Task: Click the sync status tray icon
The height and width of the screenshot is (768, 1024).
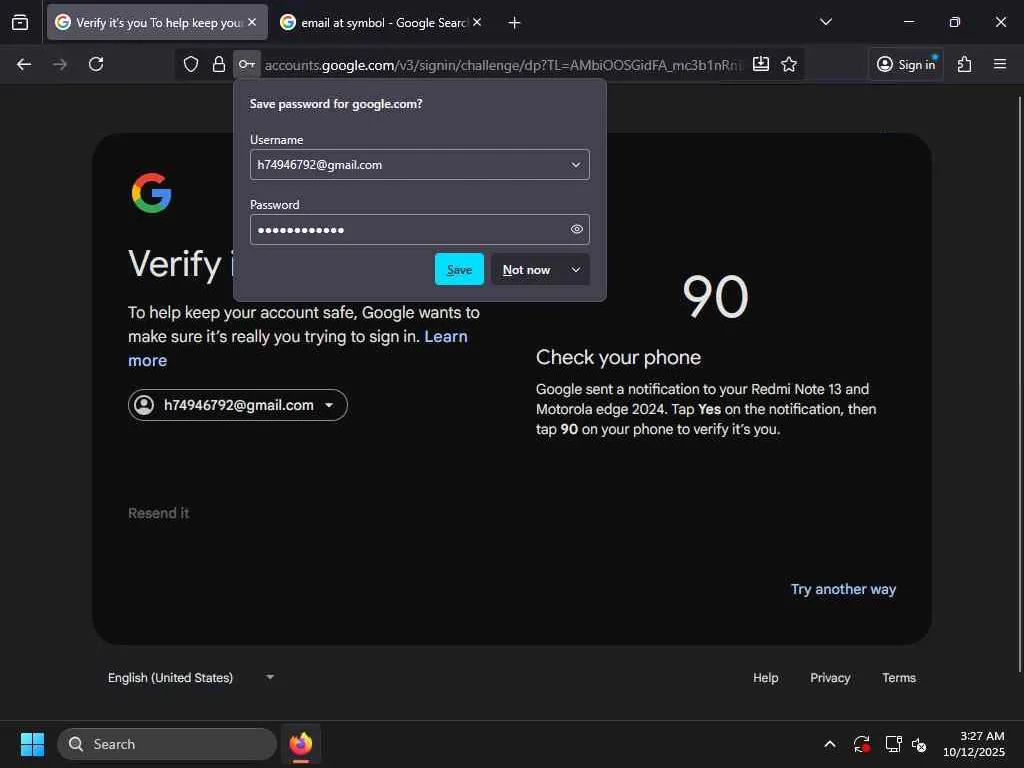Action: coord(861,744)
